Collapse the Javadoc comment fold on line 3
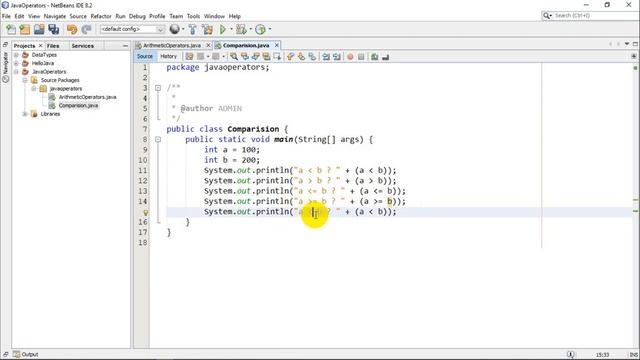This screenshot has height=360, width=640. click(158, 88)
